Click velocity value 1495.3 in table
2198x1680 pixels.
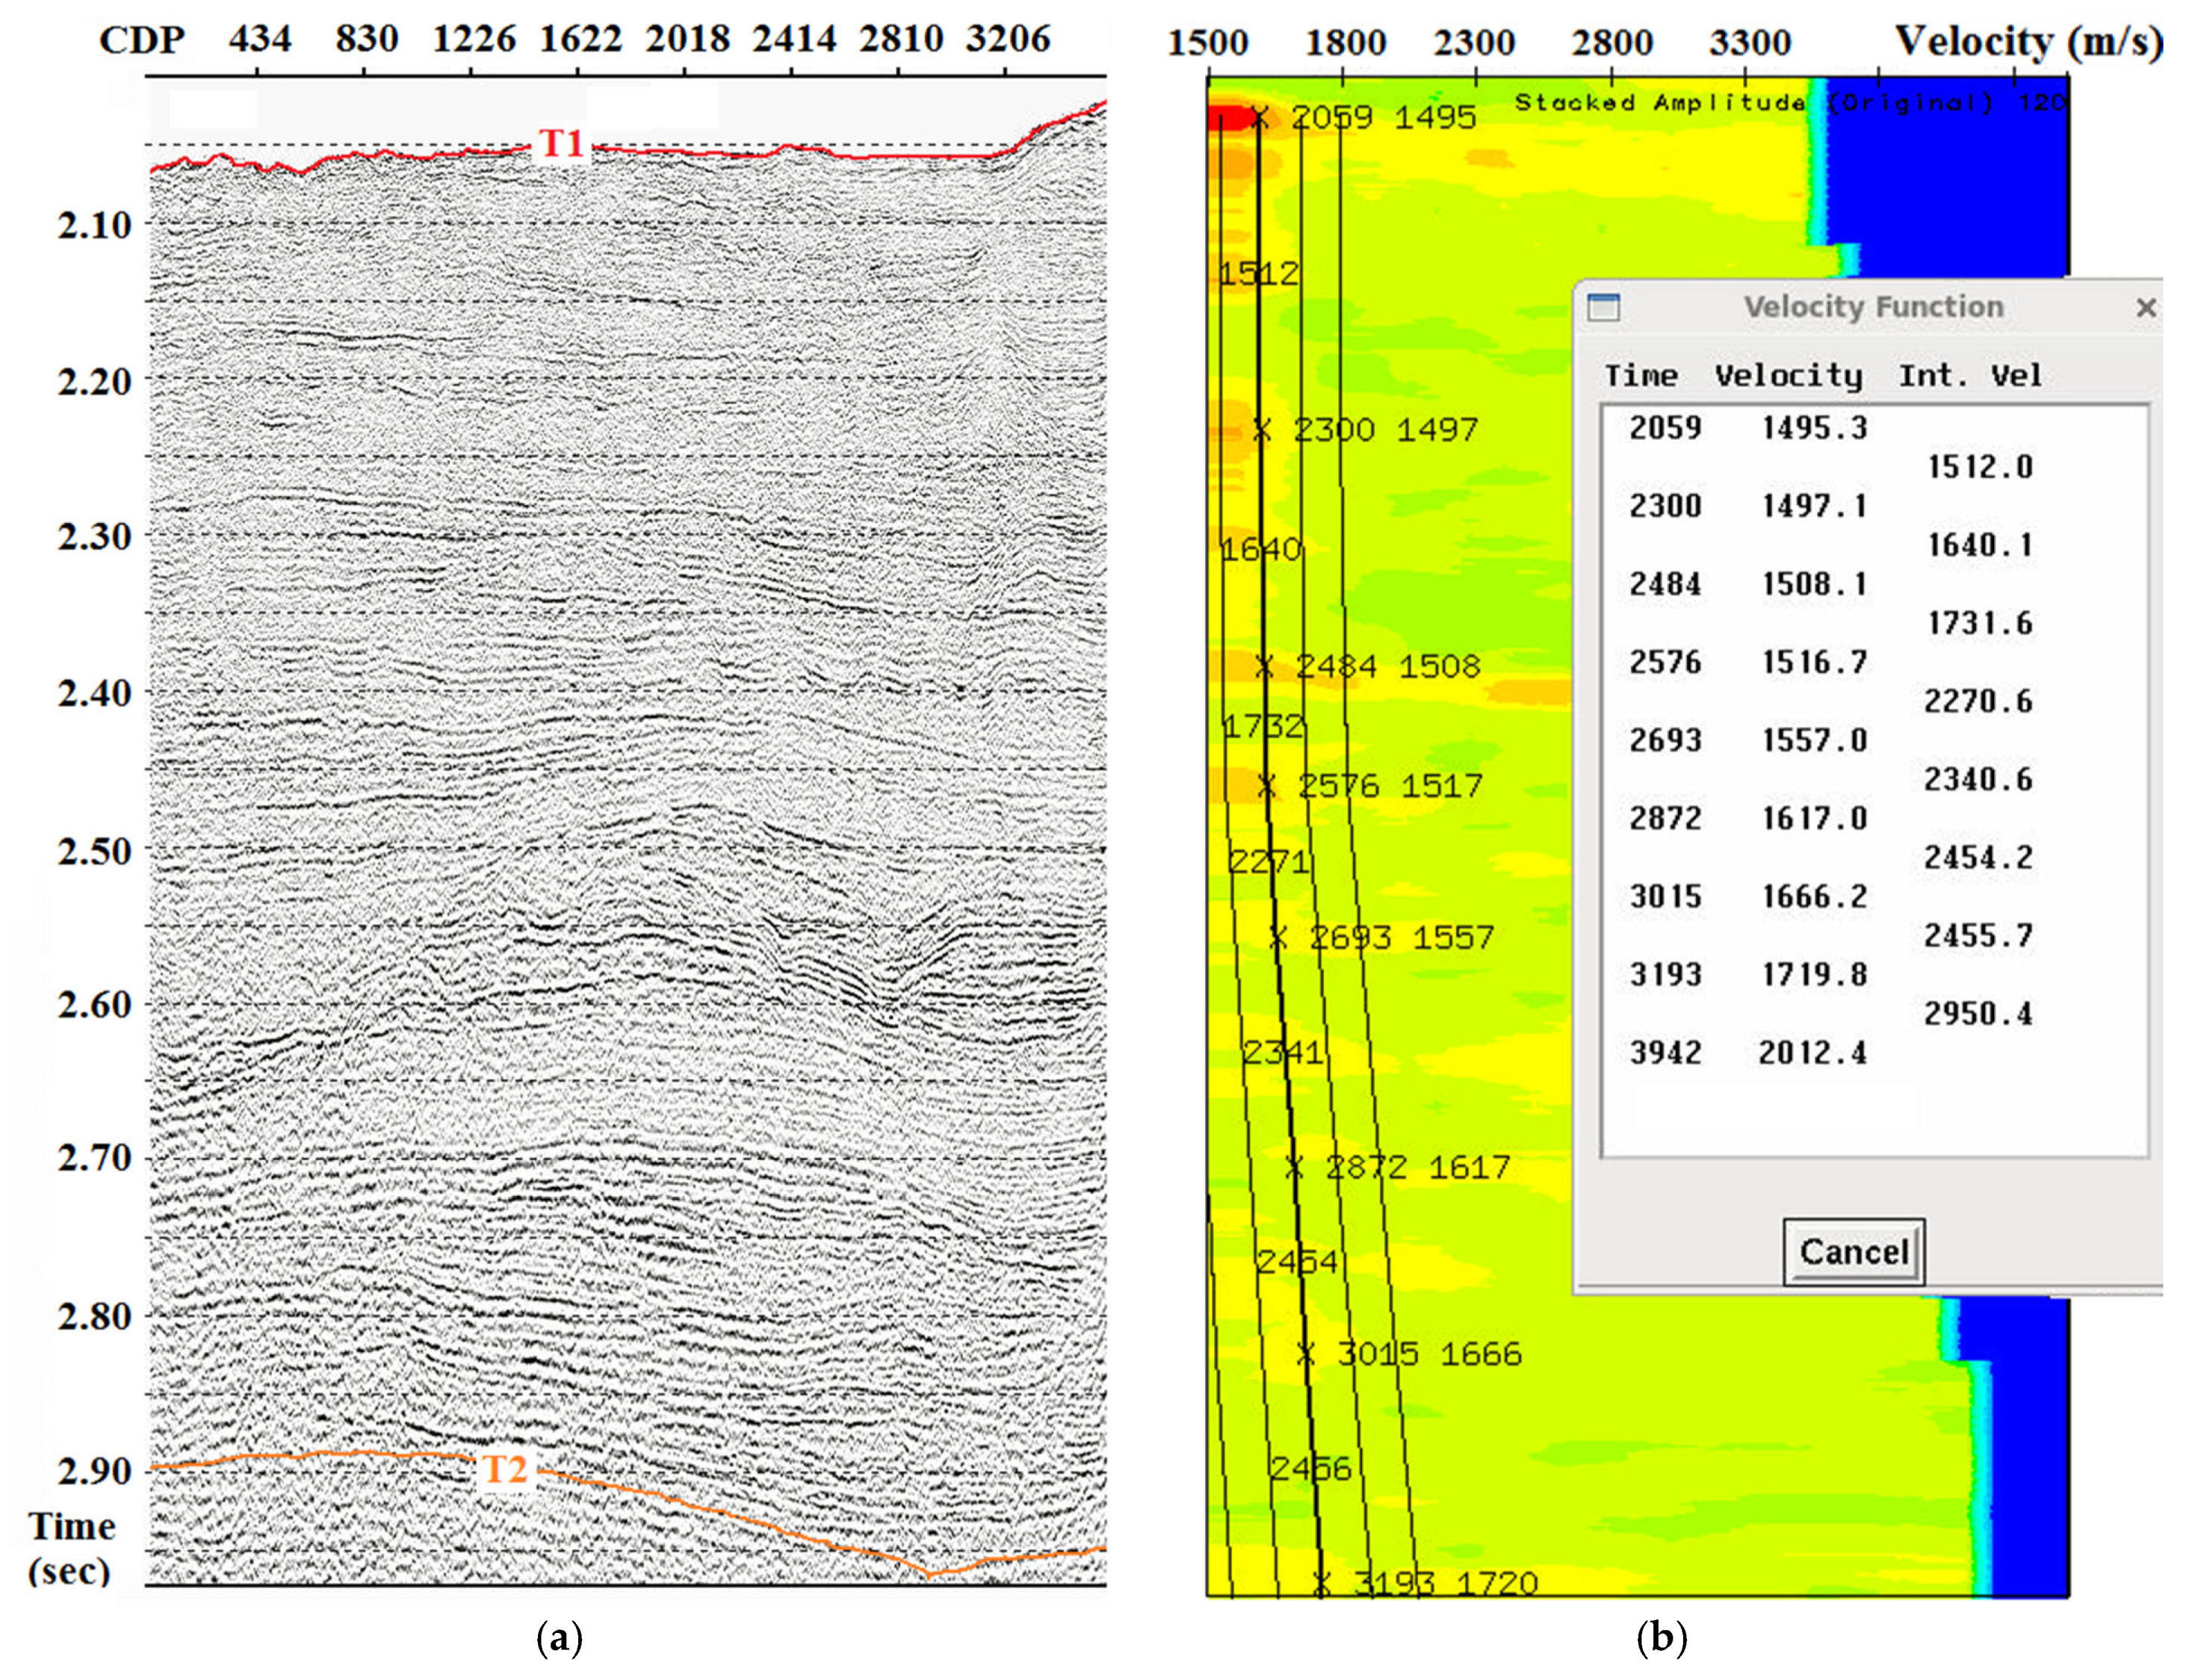coord(1814,428)
